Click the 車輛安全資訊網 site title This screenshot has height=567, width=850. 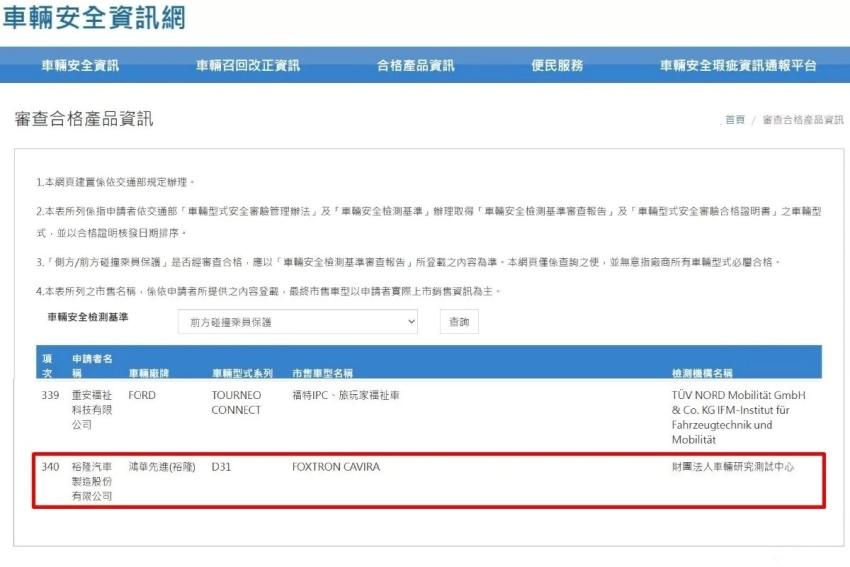tap(94, 17)
